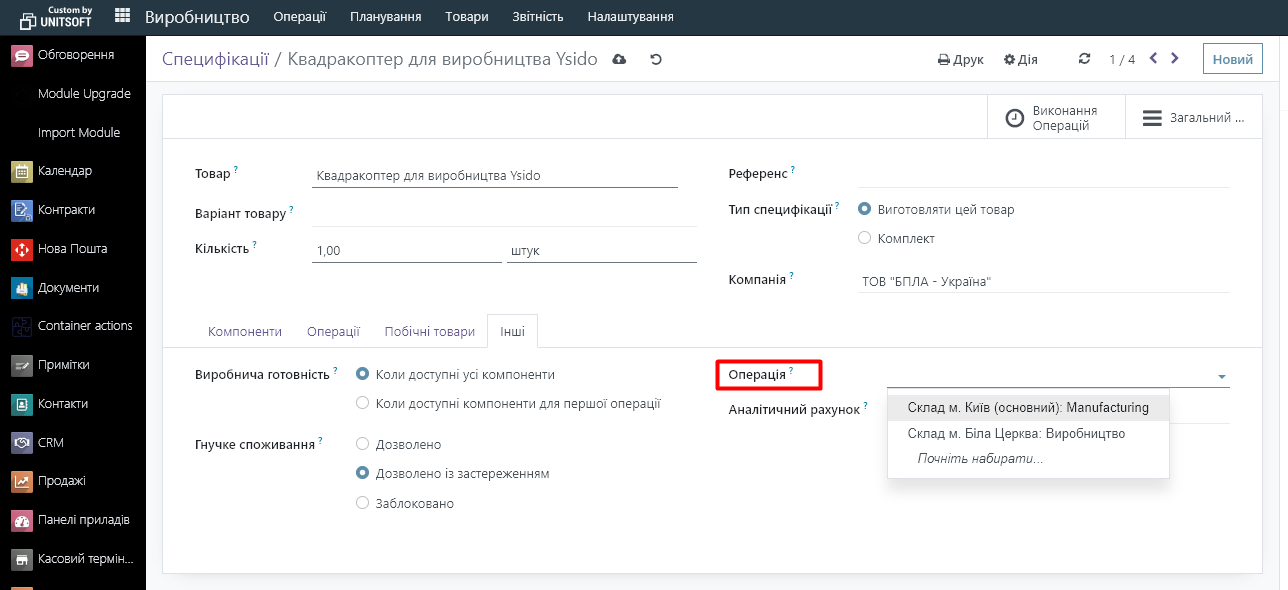The width and height of the screenshot is (1288, 590).
Task: Open Календар from the sidebar
Action: (x=73, y=171)
